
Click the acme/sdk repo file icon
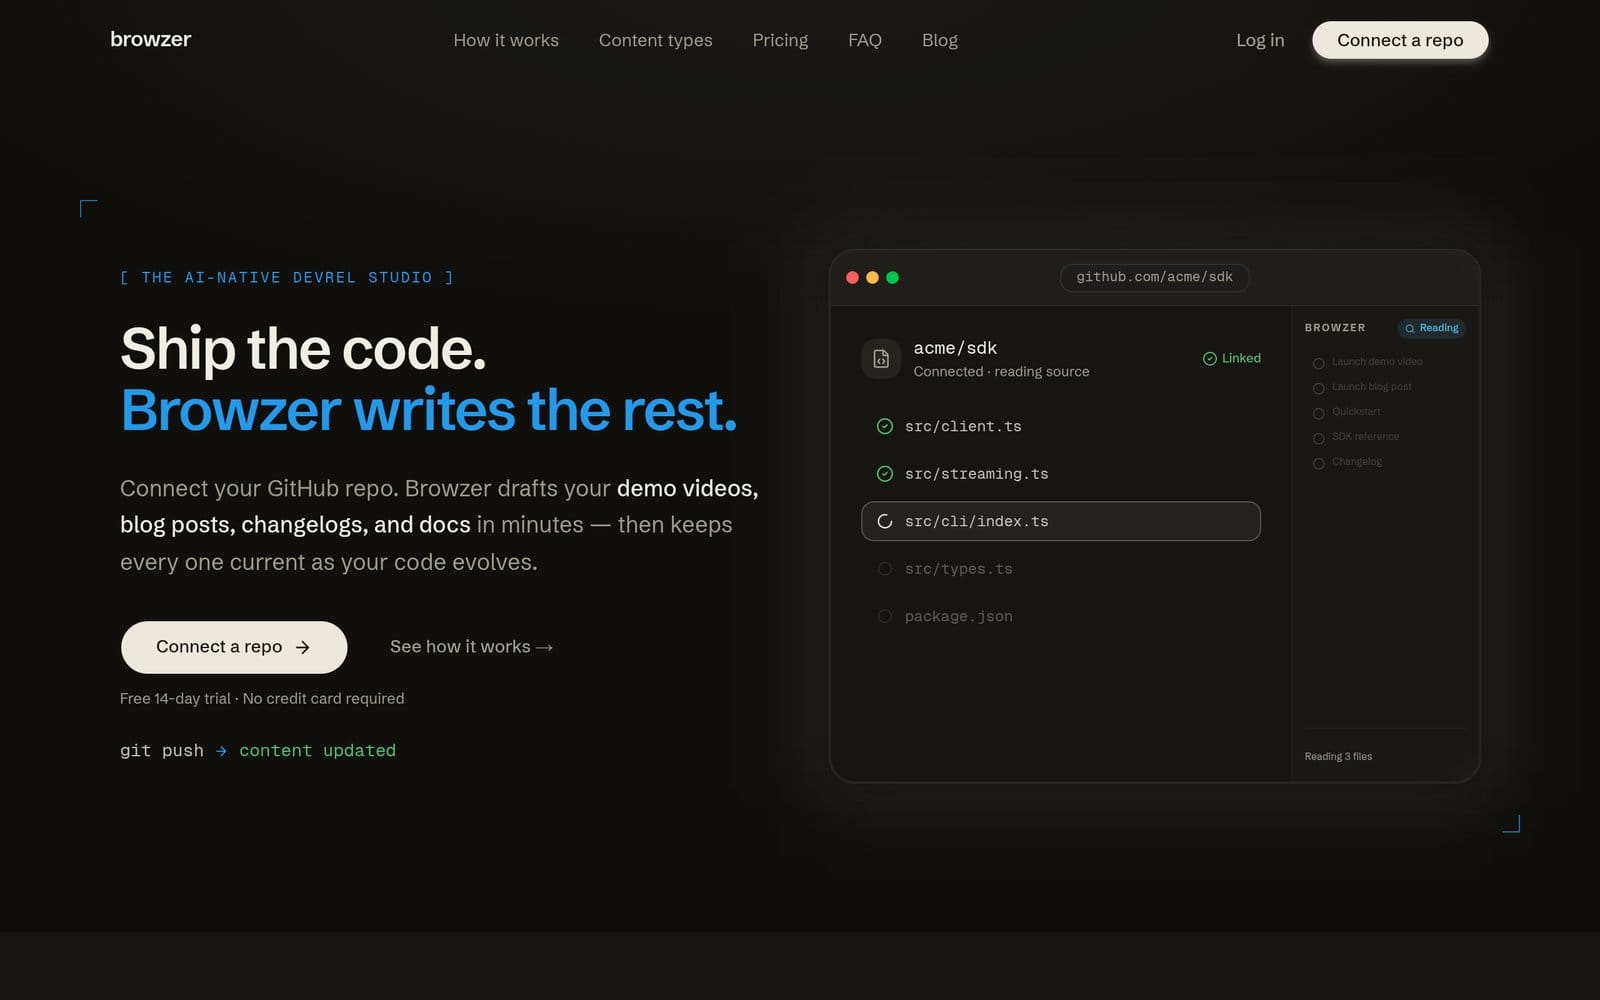coord(881,358)
